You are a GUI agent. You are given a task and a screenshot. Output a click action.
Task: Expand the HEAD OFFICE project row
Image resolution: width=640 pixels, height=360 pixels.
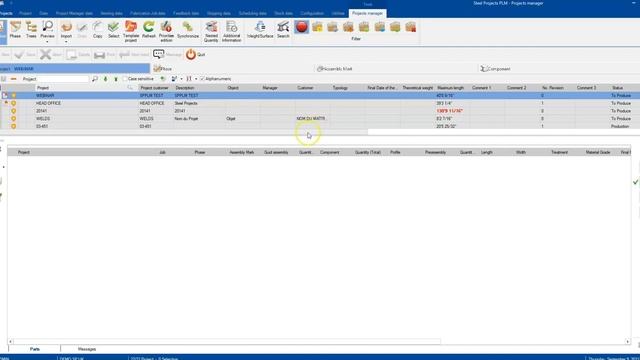pos(6,103)
